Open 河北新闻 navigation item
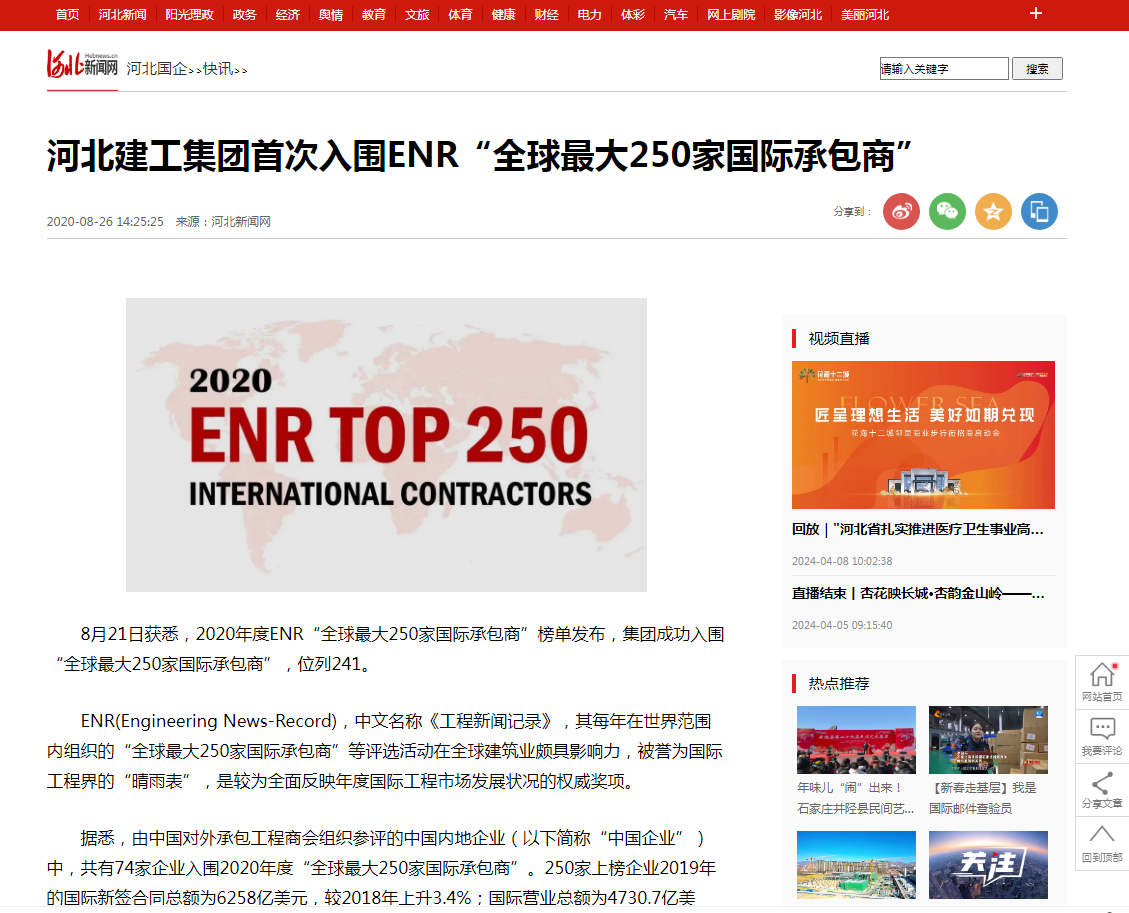 point(122,14)
